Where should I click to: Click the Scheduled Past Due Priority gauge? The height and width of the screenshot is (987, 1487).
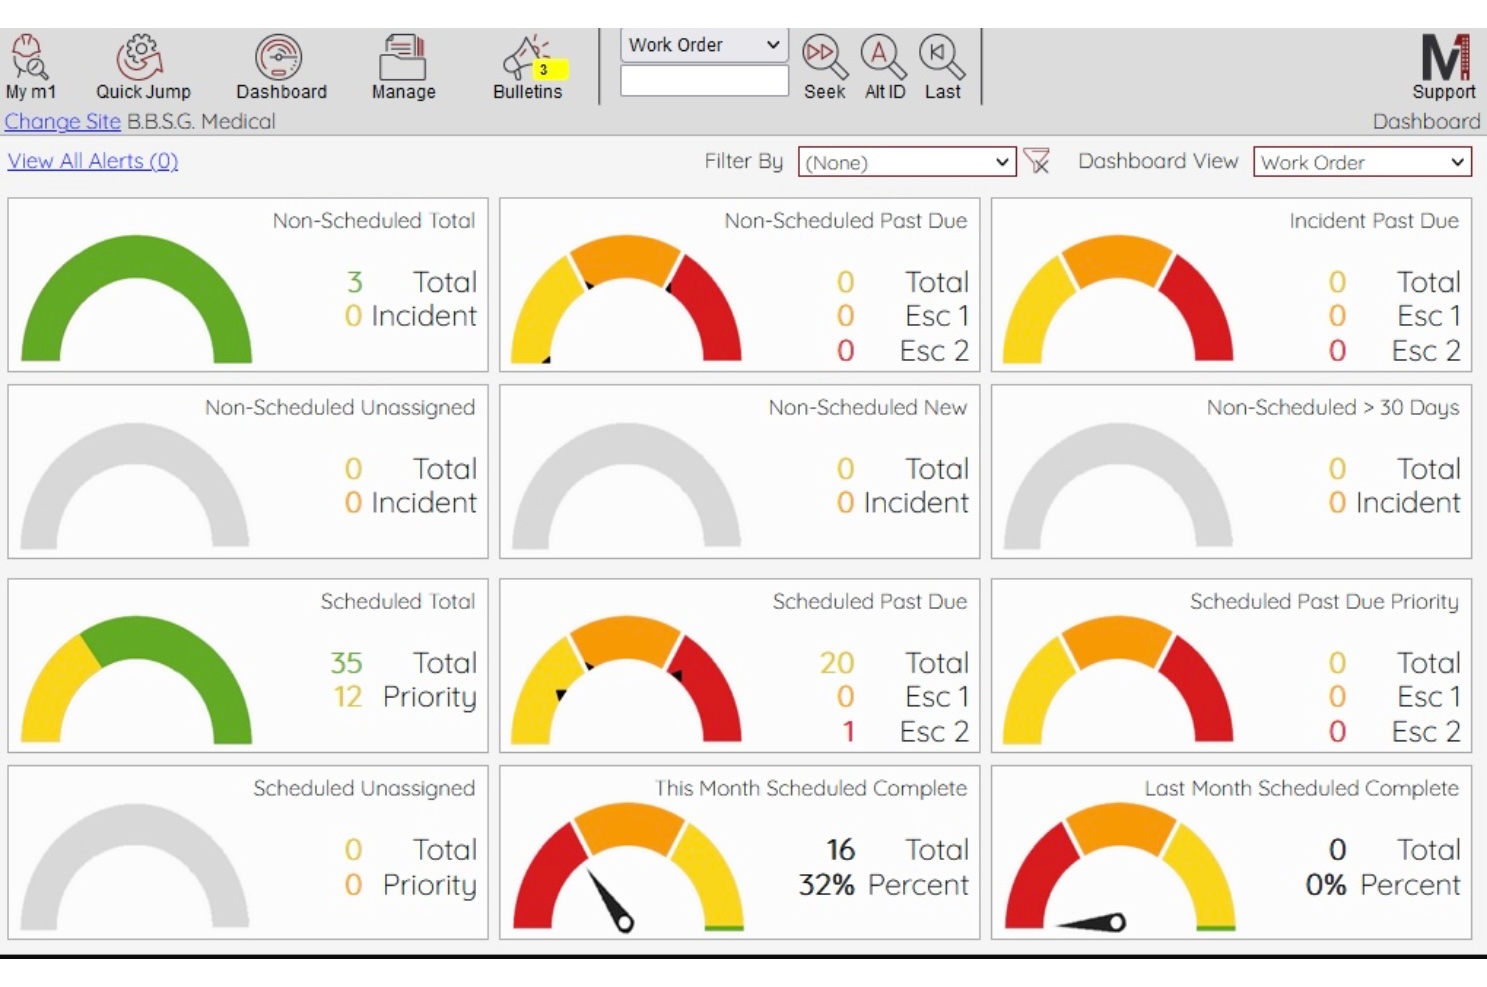1119,679
